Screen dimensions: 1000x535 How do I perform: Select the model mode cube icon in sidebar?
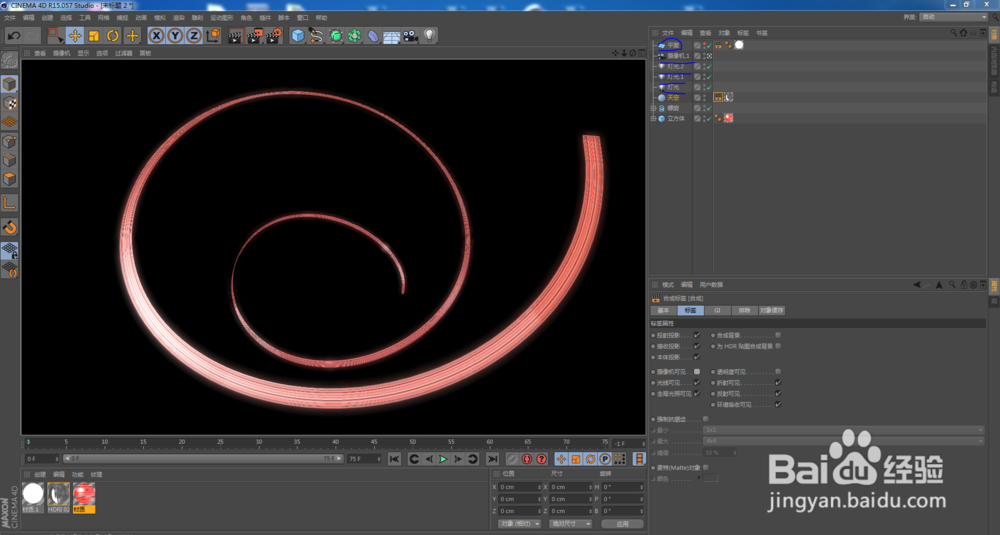click(x=10, y=84)
